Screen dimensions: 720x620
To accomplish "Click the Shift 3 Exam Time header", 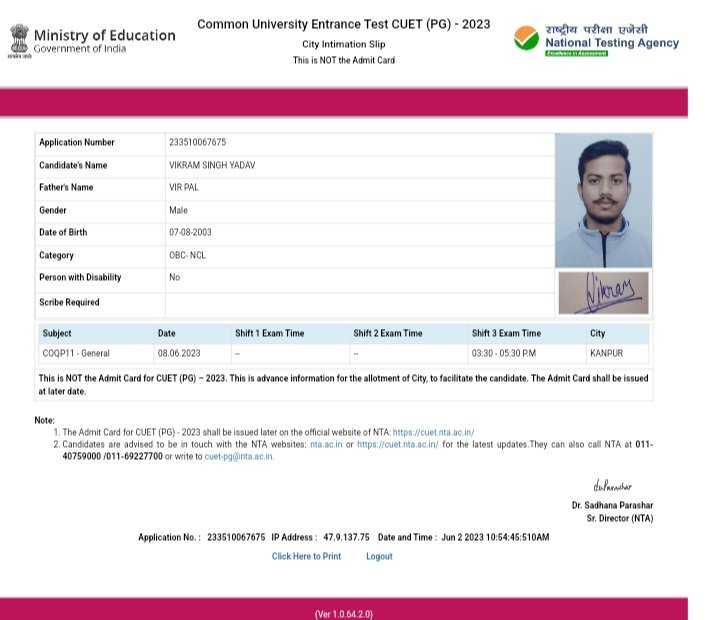I will pos(506,333).
